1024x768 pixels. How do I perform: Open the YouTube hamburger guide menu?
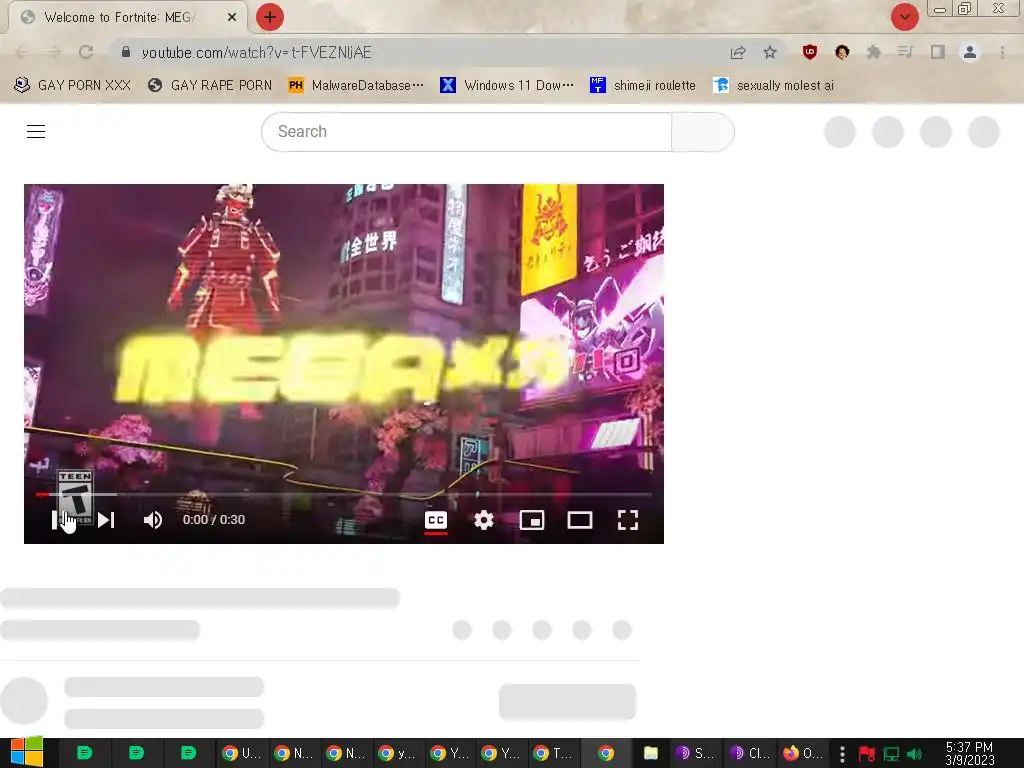(x=36, y=131)
